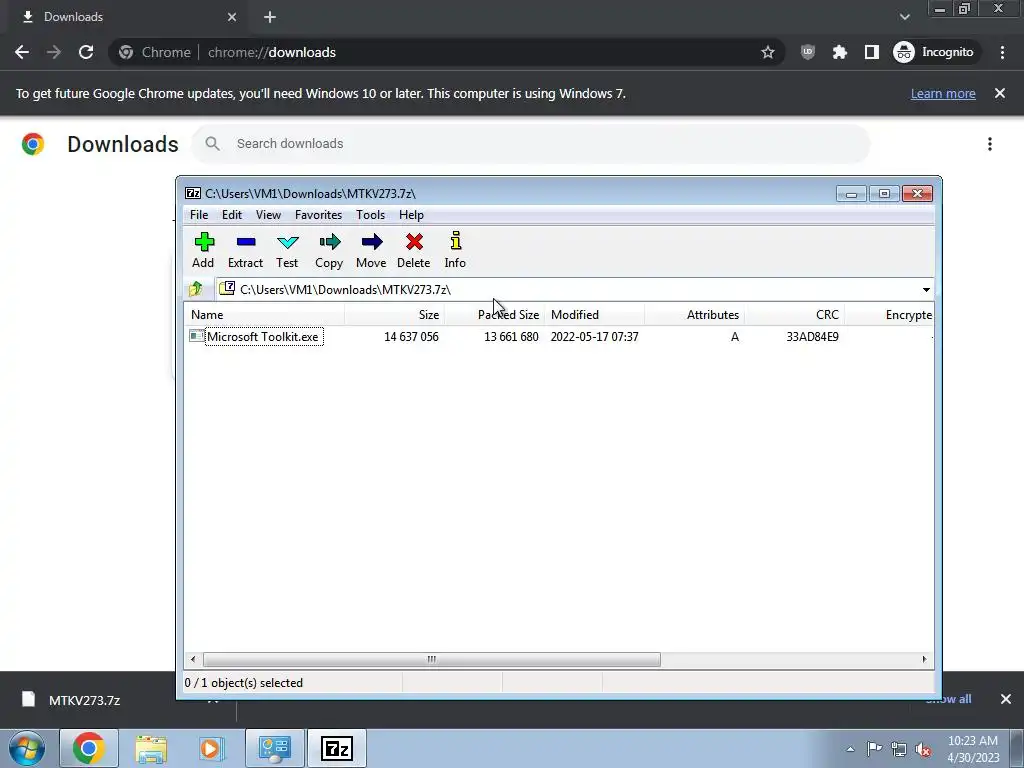Open the Tools menu in 7-Zip
Screen dimensions: 1024x768
pyautogui.click(x=370, y=215)
